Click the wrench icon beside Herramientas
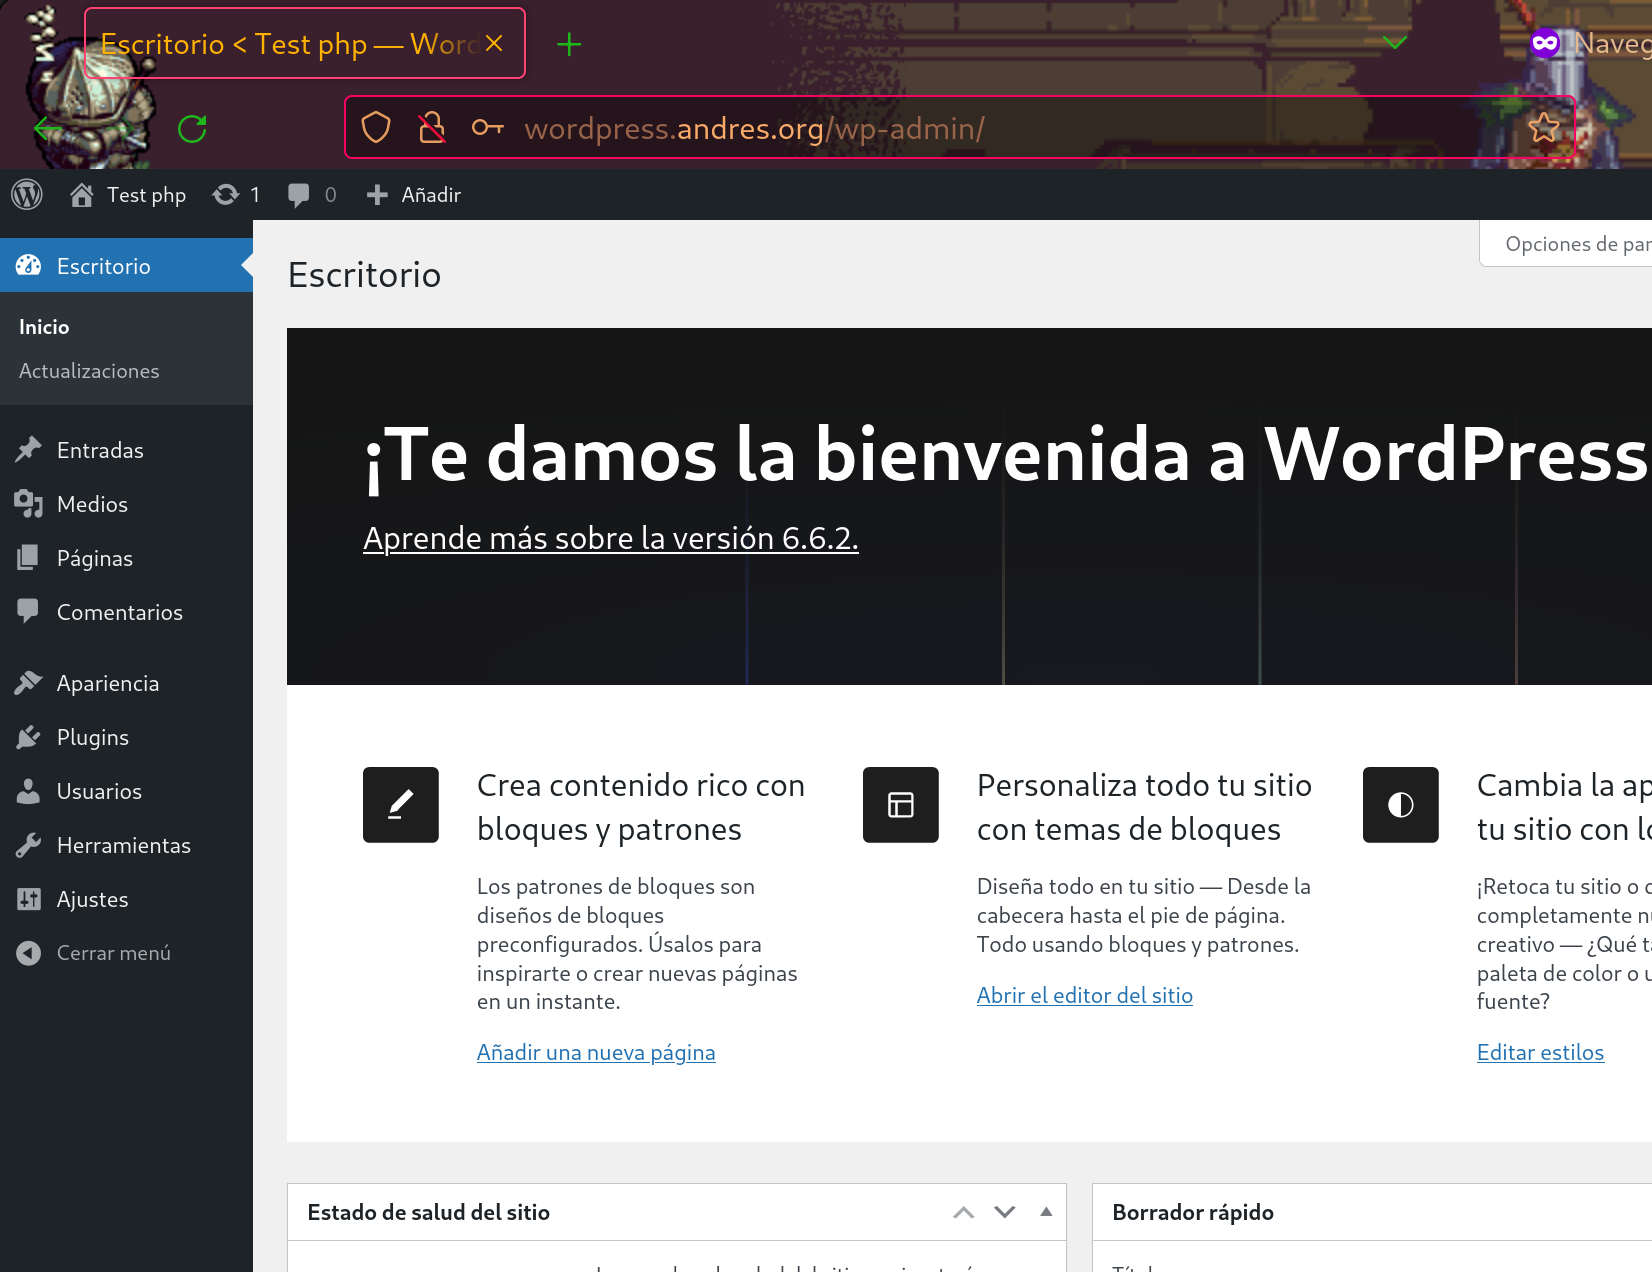This screenshot has width=1652, height=1272. (x=28, y=845)
